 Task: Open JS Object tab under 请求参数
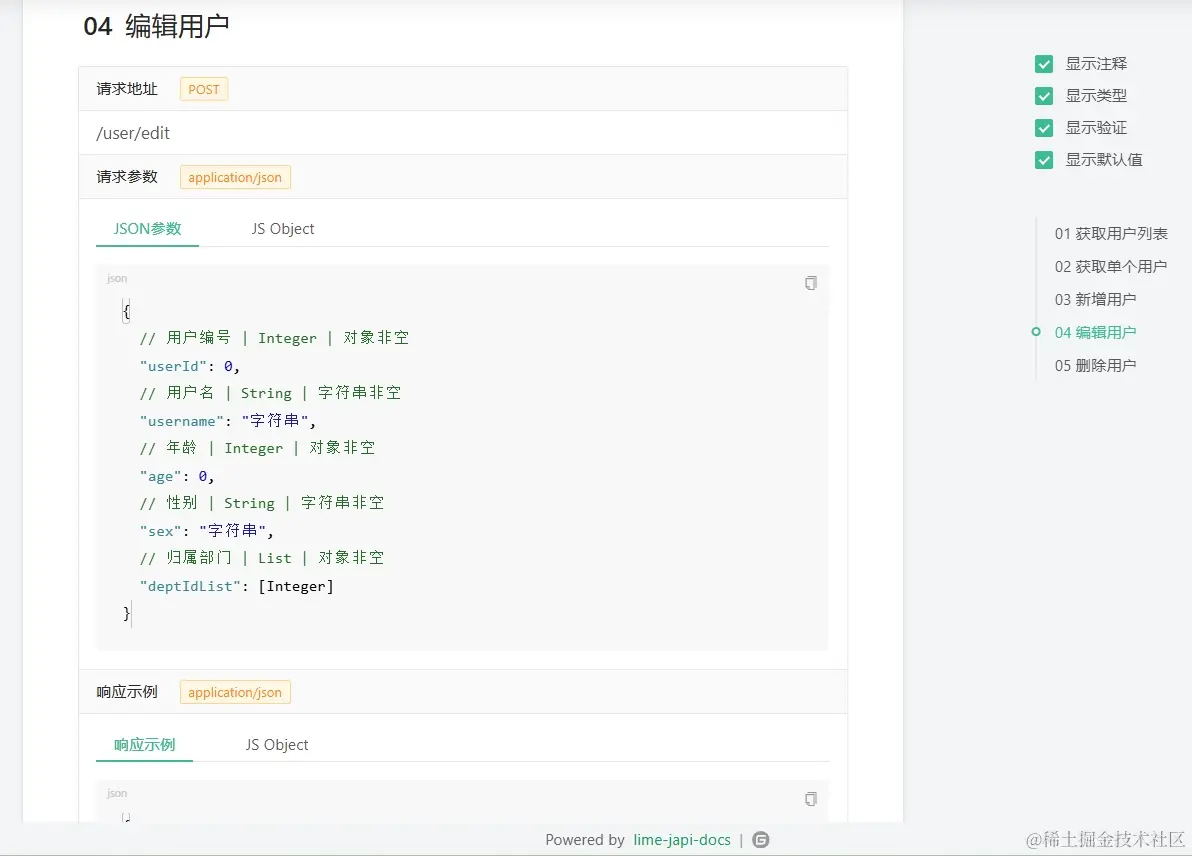(x=283, y=229)
